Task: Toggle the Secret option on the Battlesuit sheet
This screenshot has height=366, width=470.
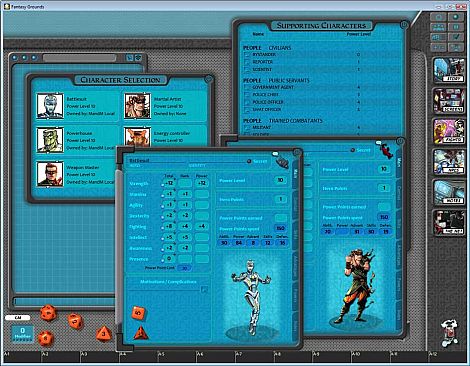Action: point(249,161)
